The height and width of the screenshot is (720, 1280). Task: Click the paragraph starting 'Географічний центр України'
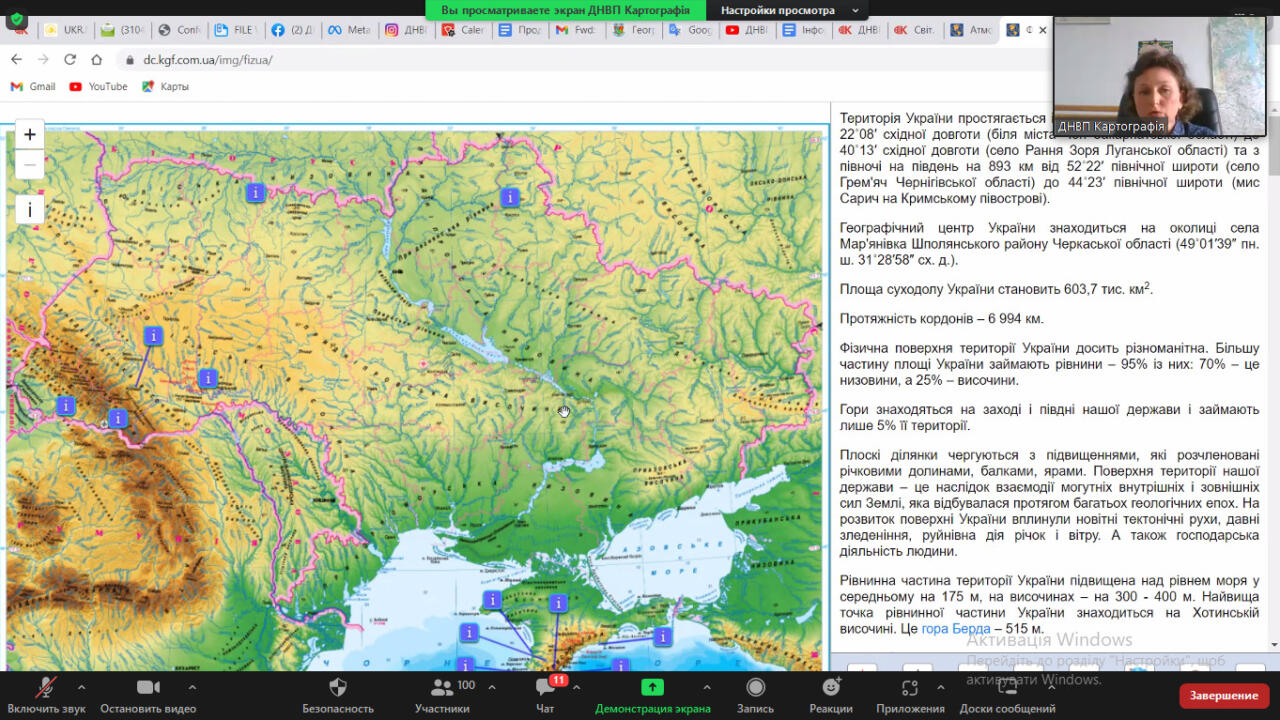[1049, 244]
